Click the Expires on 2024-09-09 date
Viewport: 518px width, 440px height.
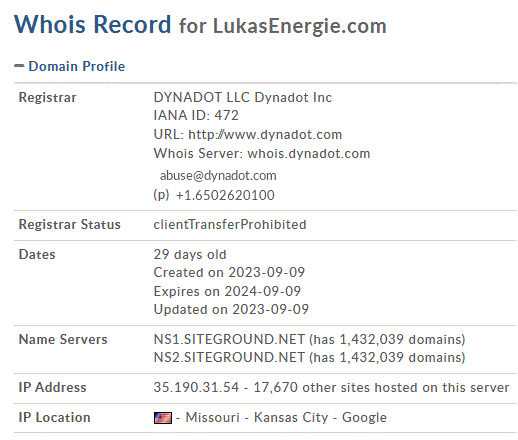click(x=227, y=291)
